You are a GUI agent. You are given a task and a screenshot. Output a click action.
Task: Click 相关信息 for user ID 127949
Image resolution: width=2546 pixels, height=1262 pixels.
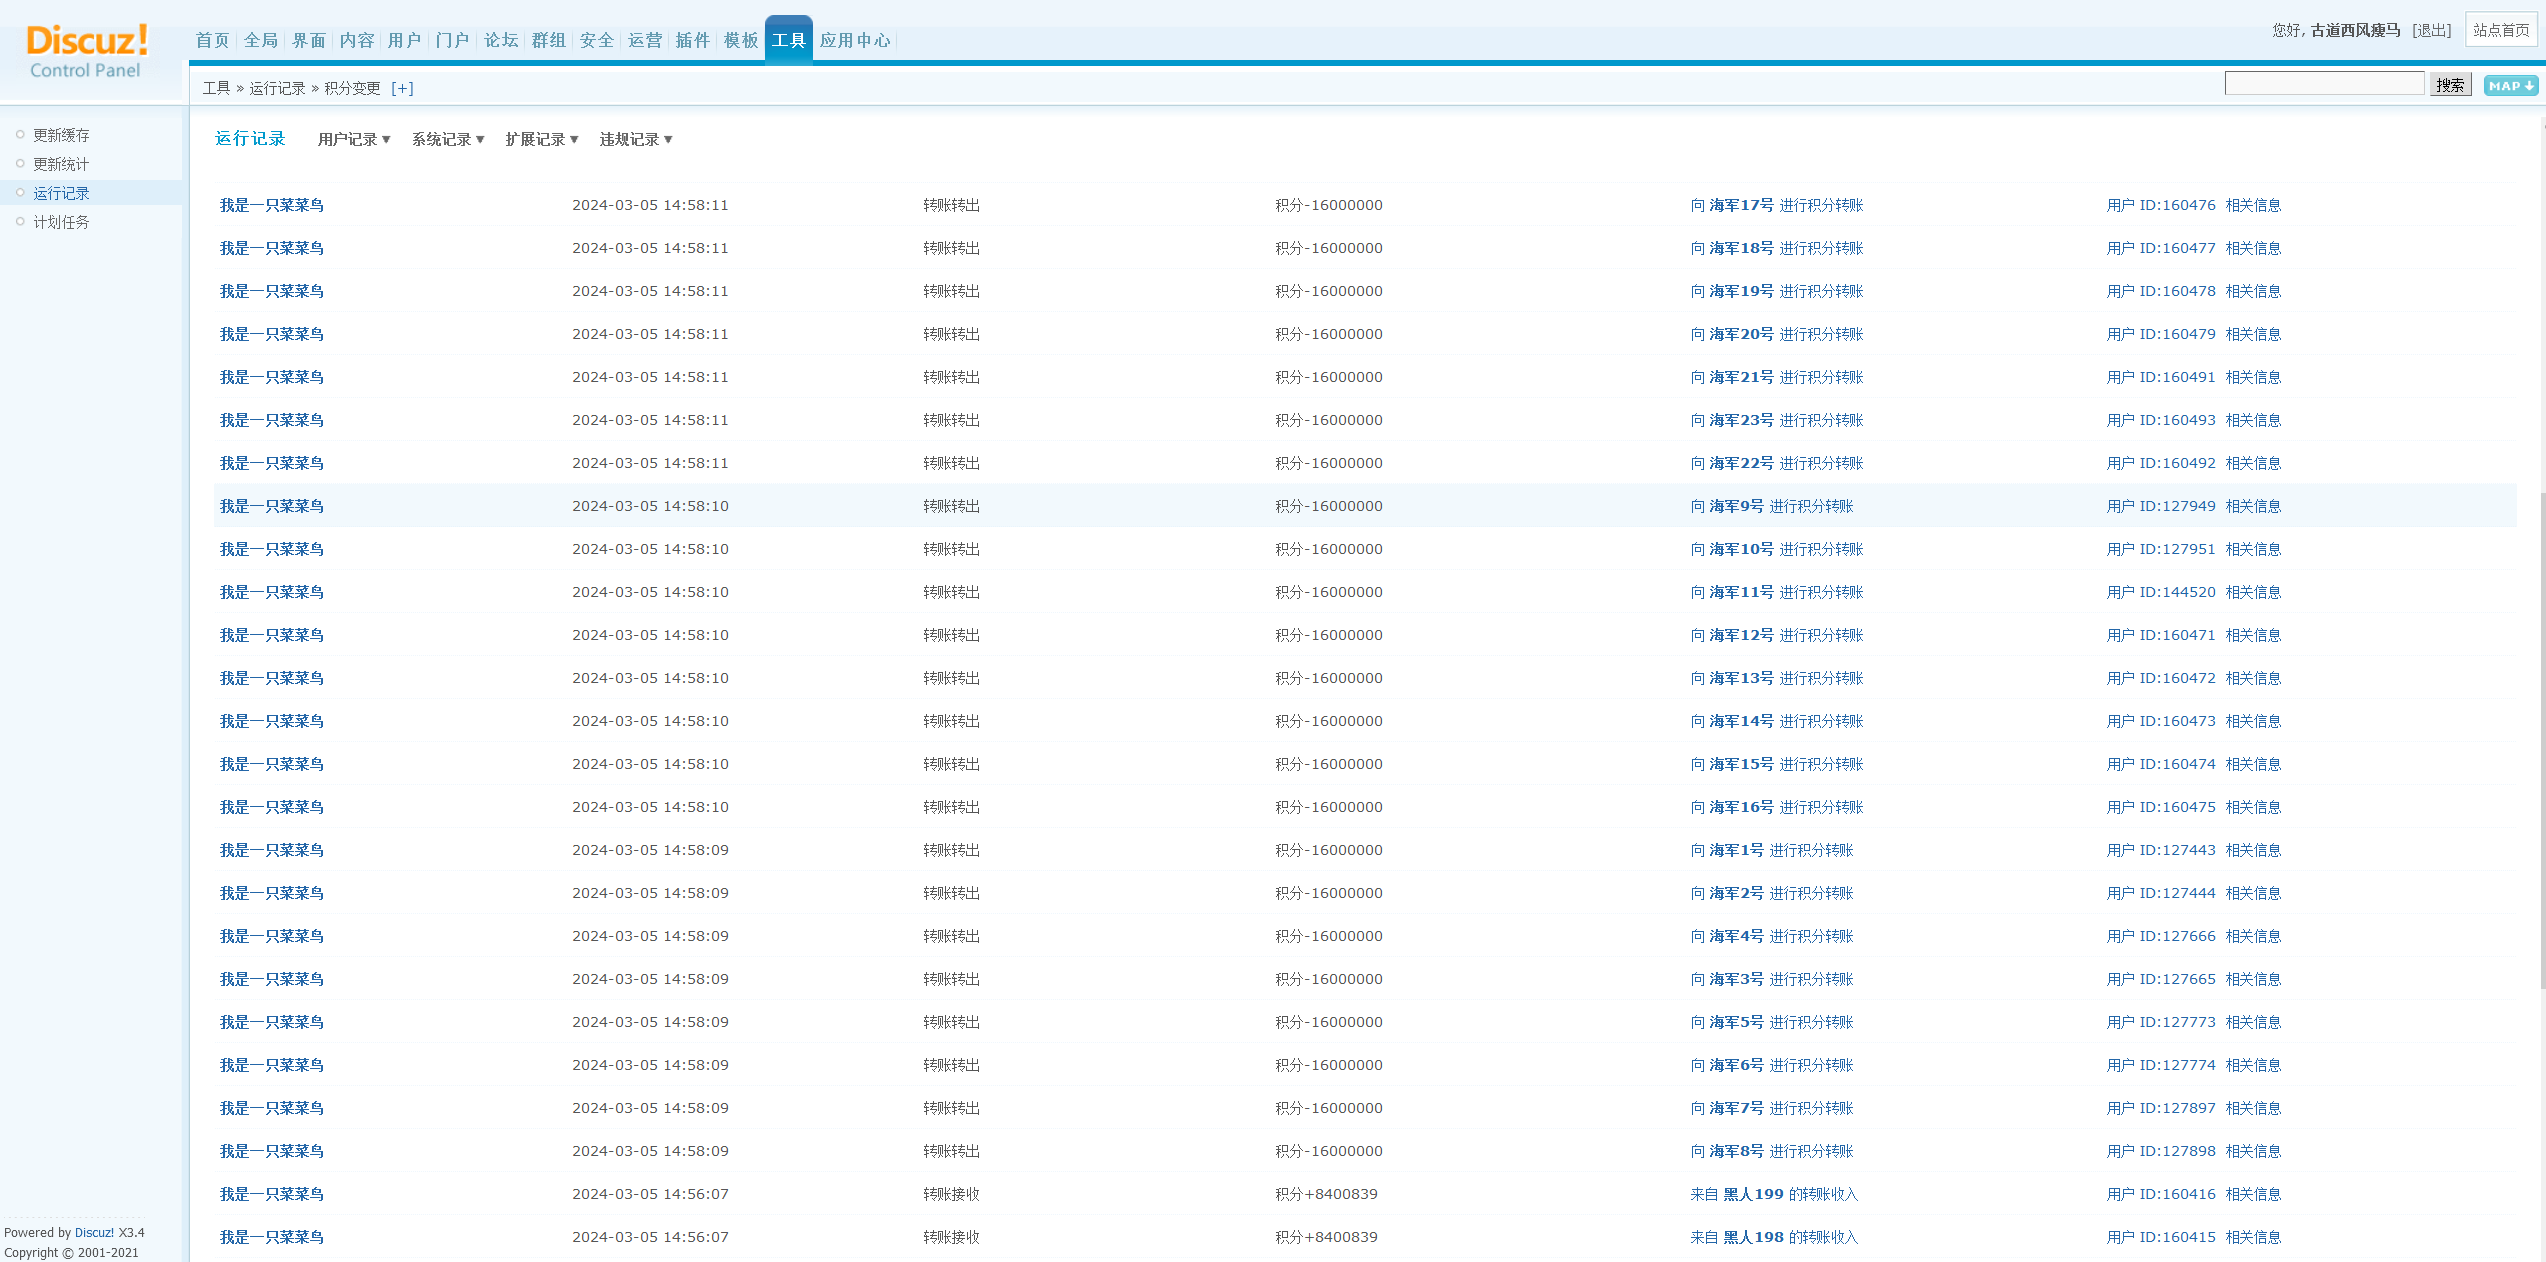coord(2253,506)
